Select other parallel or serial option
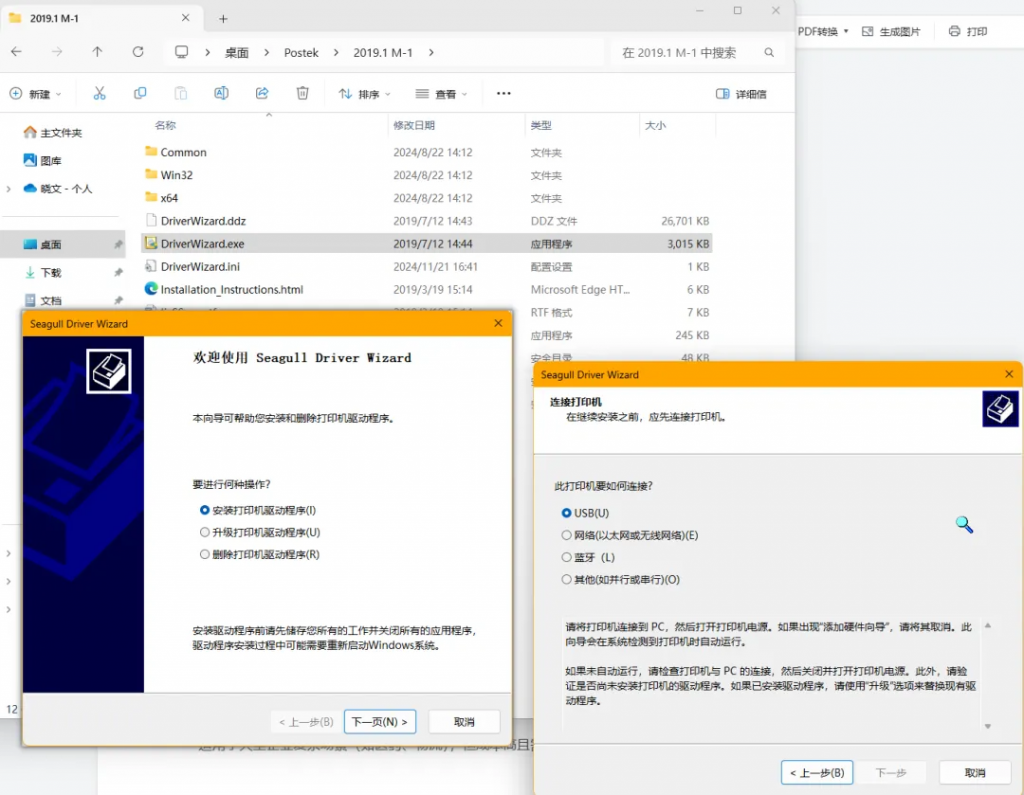 620,580
